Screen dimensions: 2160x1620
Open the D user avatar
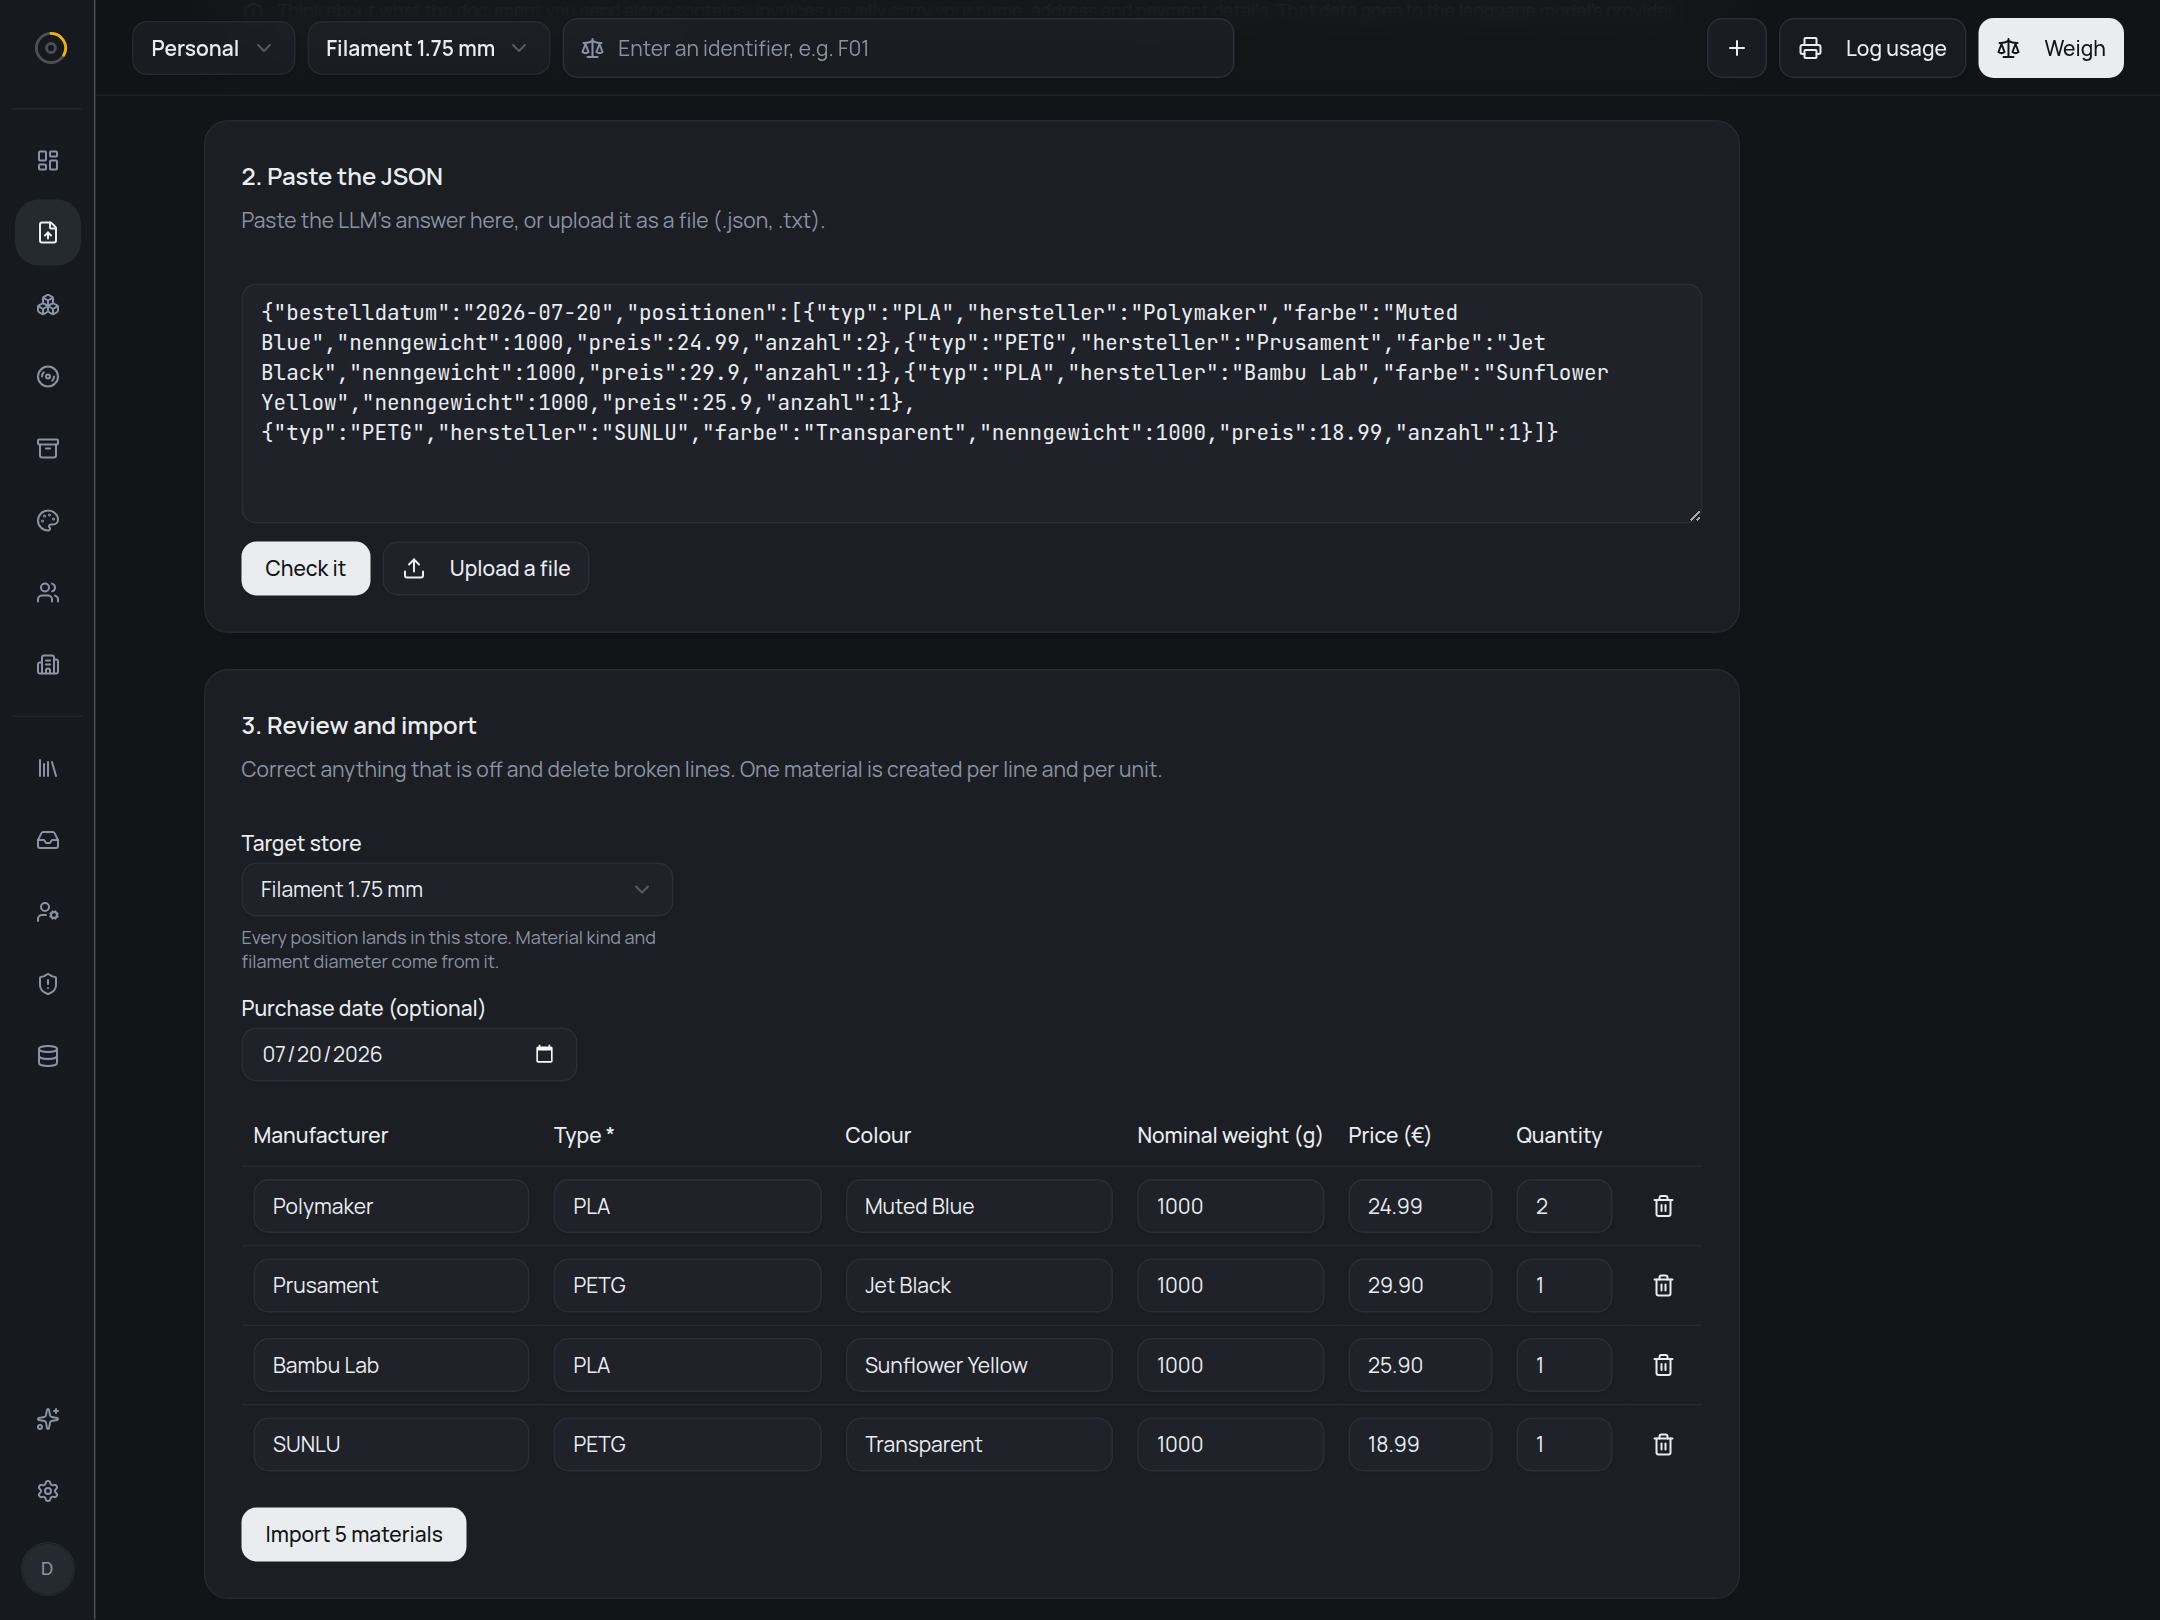[47, 1569]
